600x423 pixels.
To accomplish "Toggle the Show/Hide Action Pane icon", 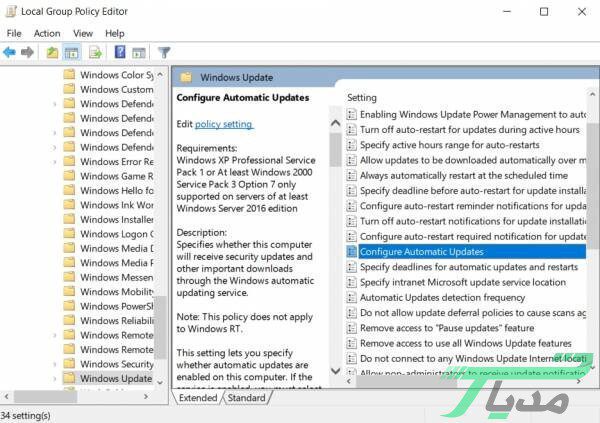I will 139,52.
